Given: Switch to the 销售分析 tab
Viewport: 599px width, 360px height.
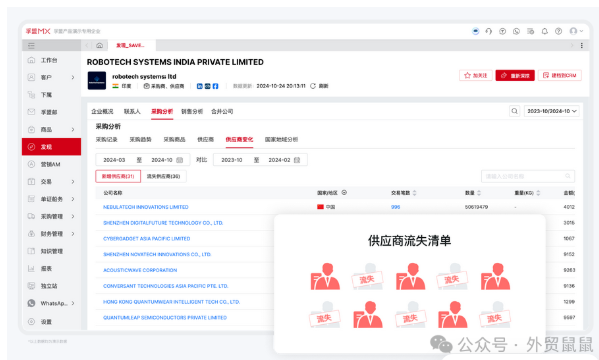Looking at the screenshot, I should [192, 112].
